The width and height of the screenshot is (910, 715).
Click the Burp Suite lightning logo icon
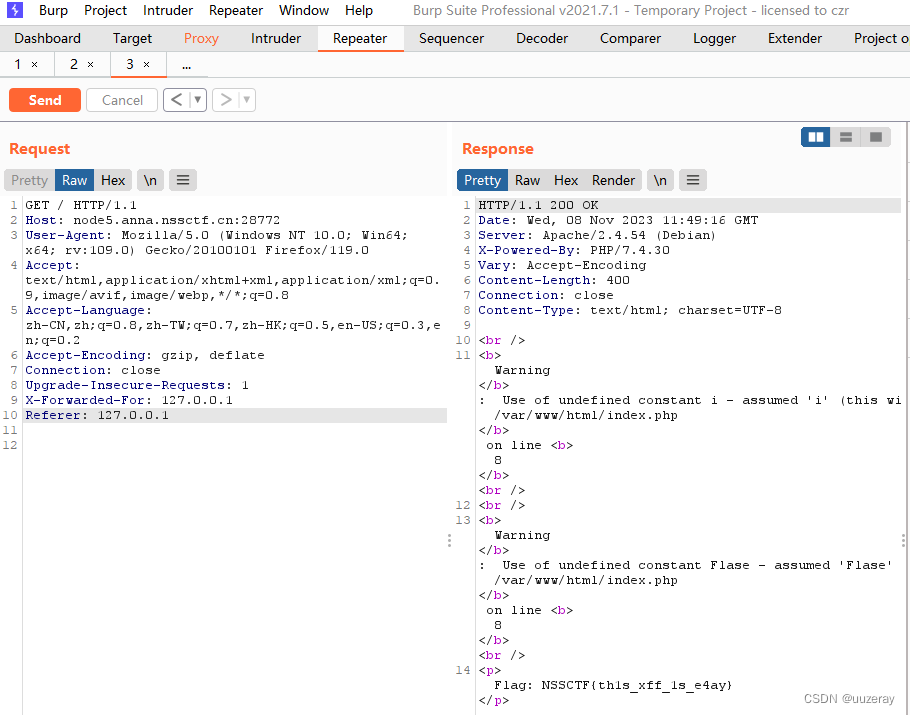click(14, 10)
